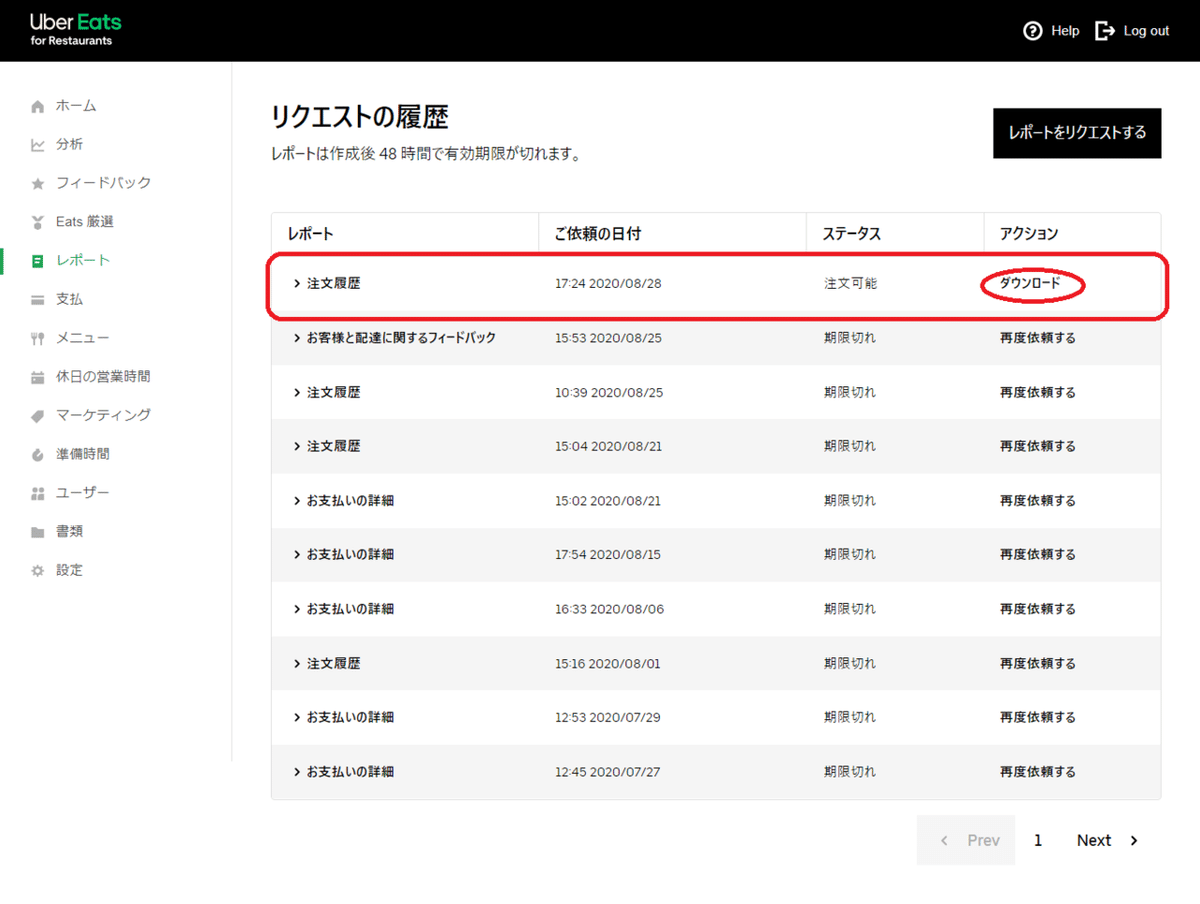Image resolution: width=1200 pixels, height=904 pixels.
Task: Click the Help text link in header
Action: coord(1065,31)
